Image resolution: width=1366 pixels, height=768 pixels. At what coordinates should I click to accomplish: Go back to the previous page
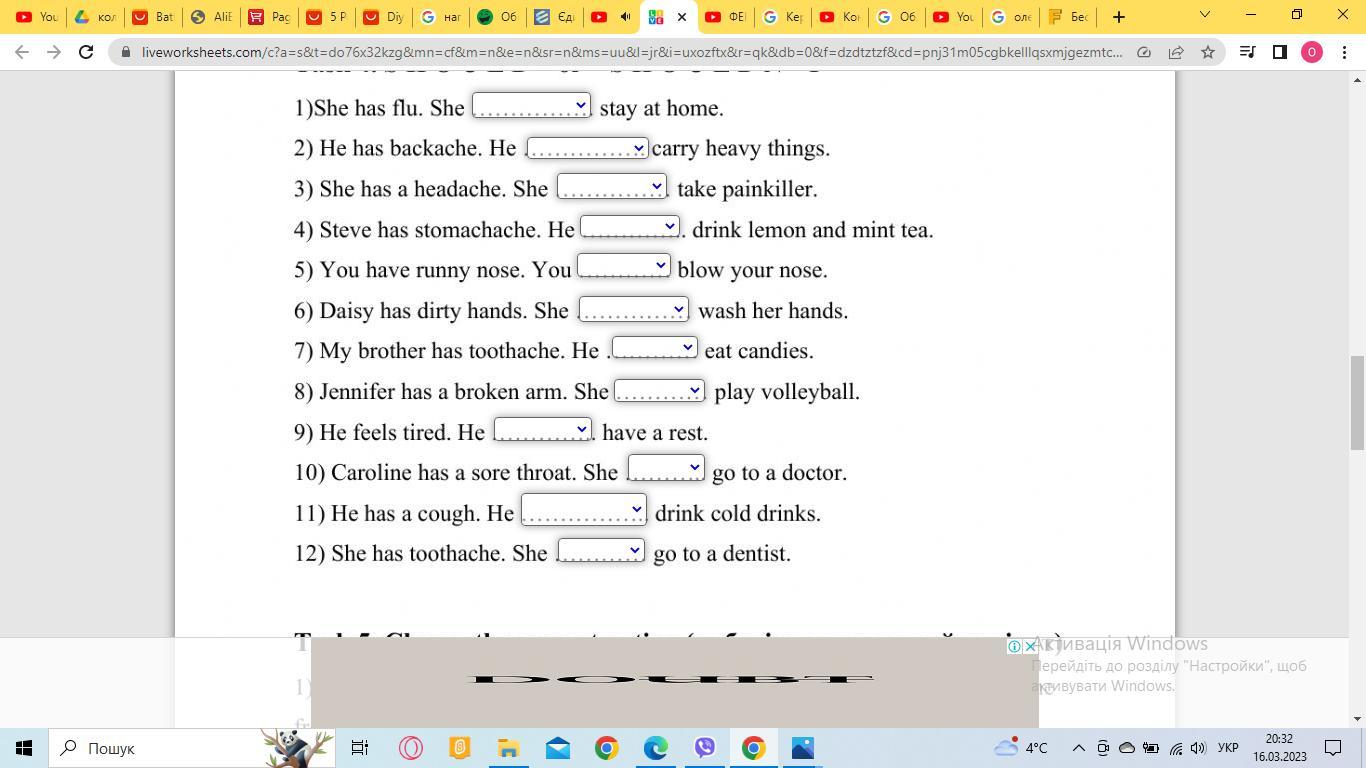click(x=22, y=52)
